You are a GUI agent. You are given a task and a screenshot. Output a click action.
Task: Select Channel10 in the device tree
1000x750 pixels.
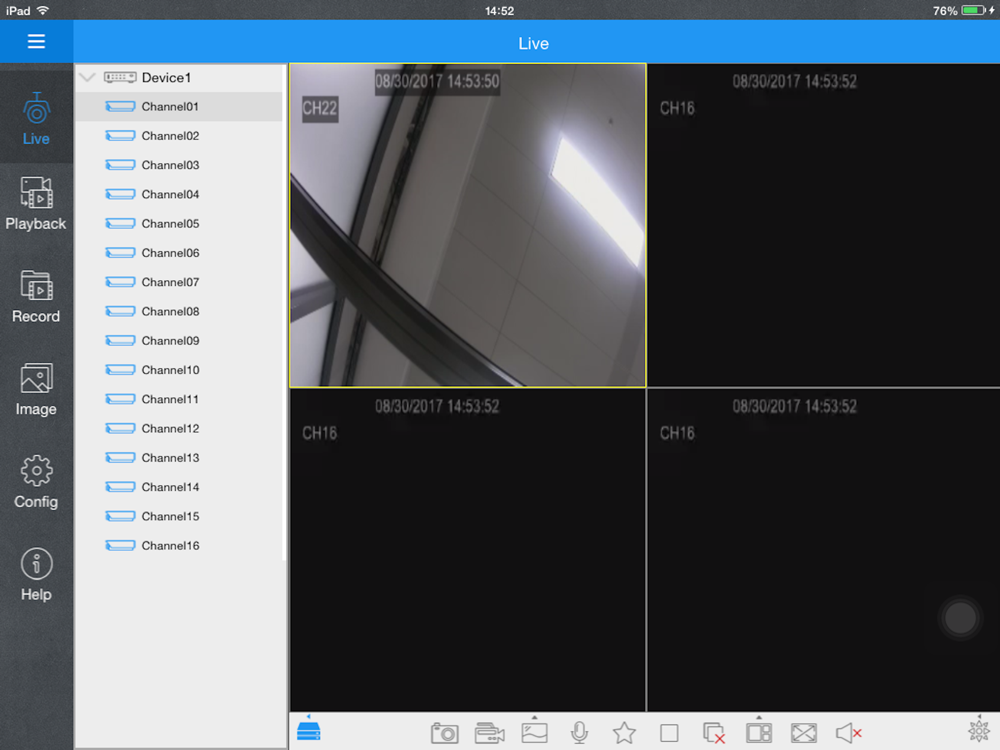(179, 370)
